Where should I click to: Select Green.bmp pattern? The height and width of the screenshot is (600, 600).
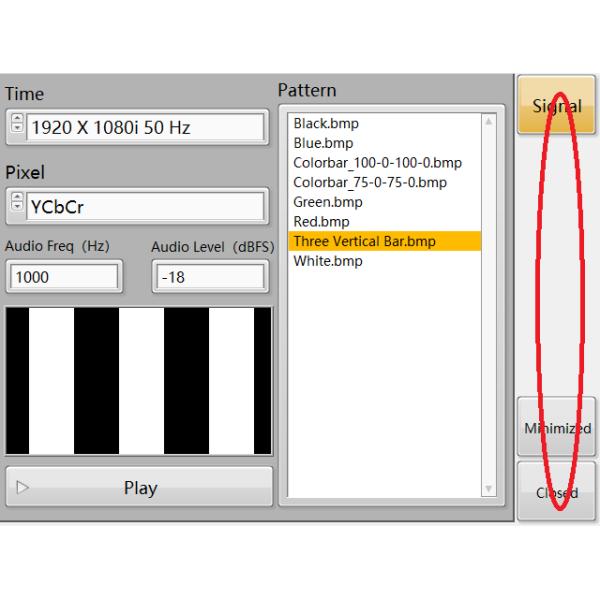pos(327,202)
